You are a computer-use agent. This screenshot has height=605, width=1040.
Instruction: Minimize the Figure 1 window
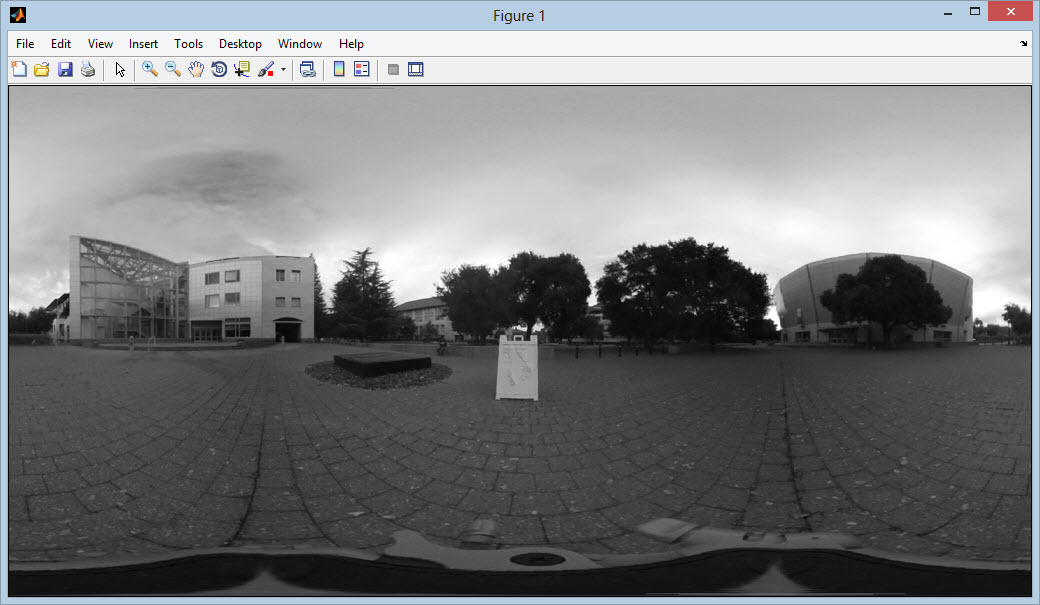948,12
